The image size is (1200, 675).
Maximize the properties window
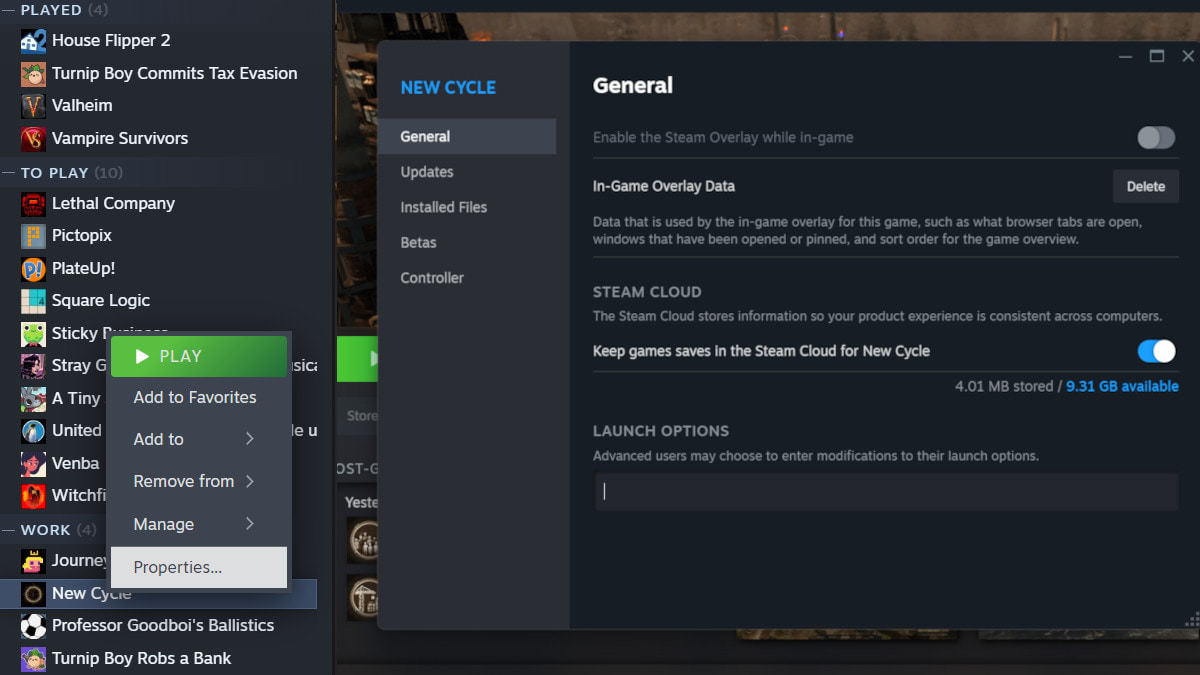pyautogui.click(x=1157, y=57)
